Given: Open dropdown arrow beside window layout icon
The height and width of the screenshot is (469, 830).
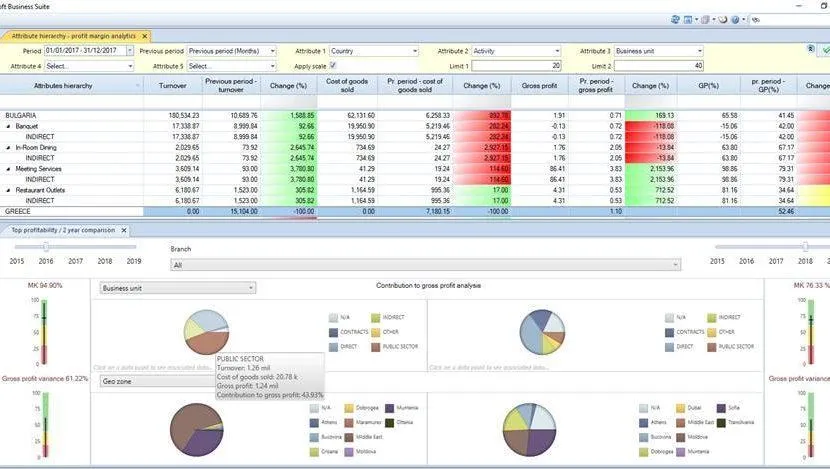Looking at the screenshot, I should coord(696,20).
